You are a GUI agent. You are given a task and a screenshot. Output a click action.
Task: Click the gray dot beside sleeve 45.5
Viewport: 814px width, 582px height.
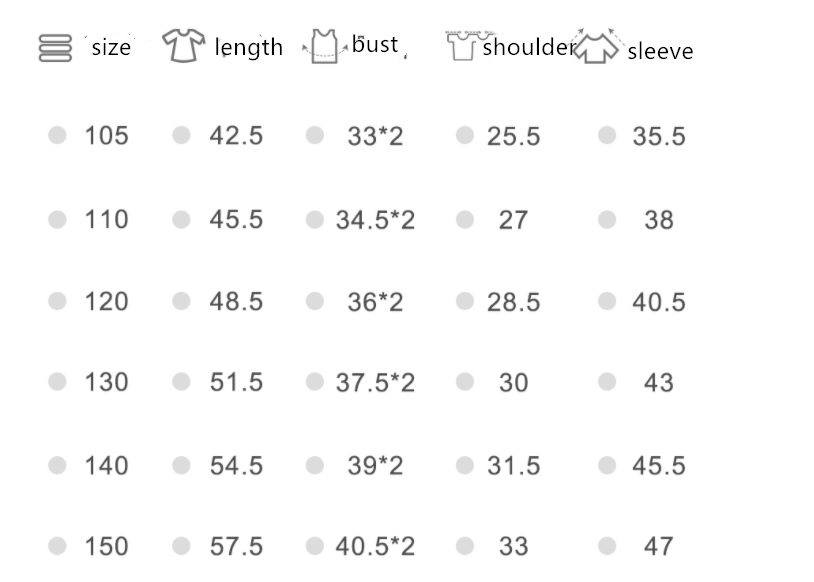coord(607,464)
